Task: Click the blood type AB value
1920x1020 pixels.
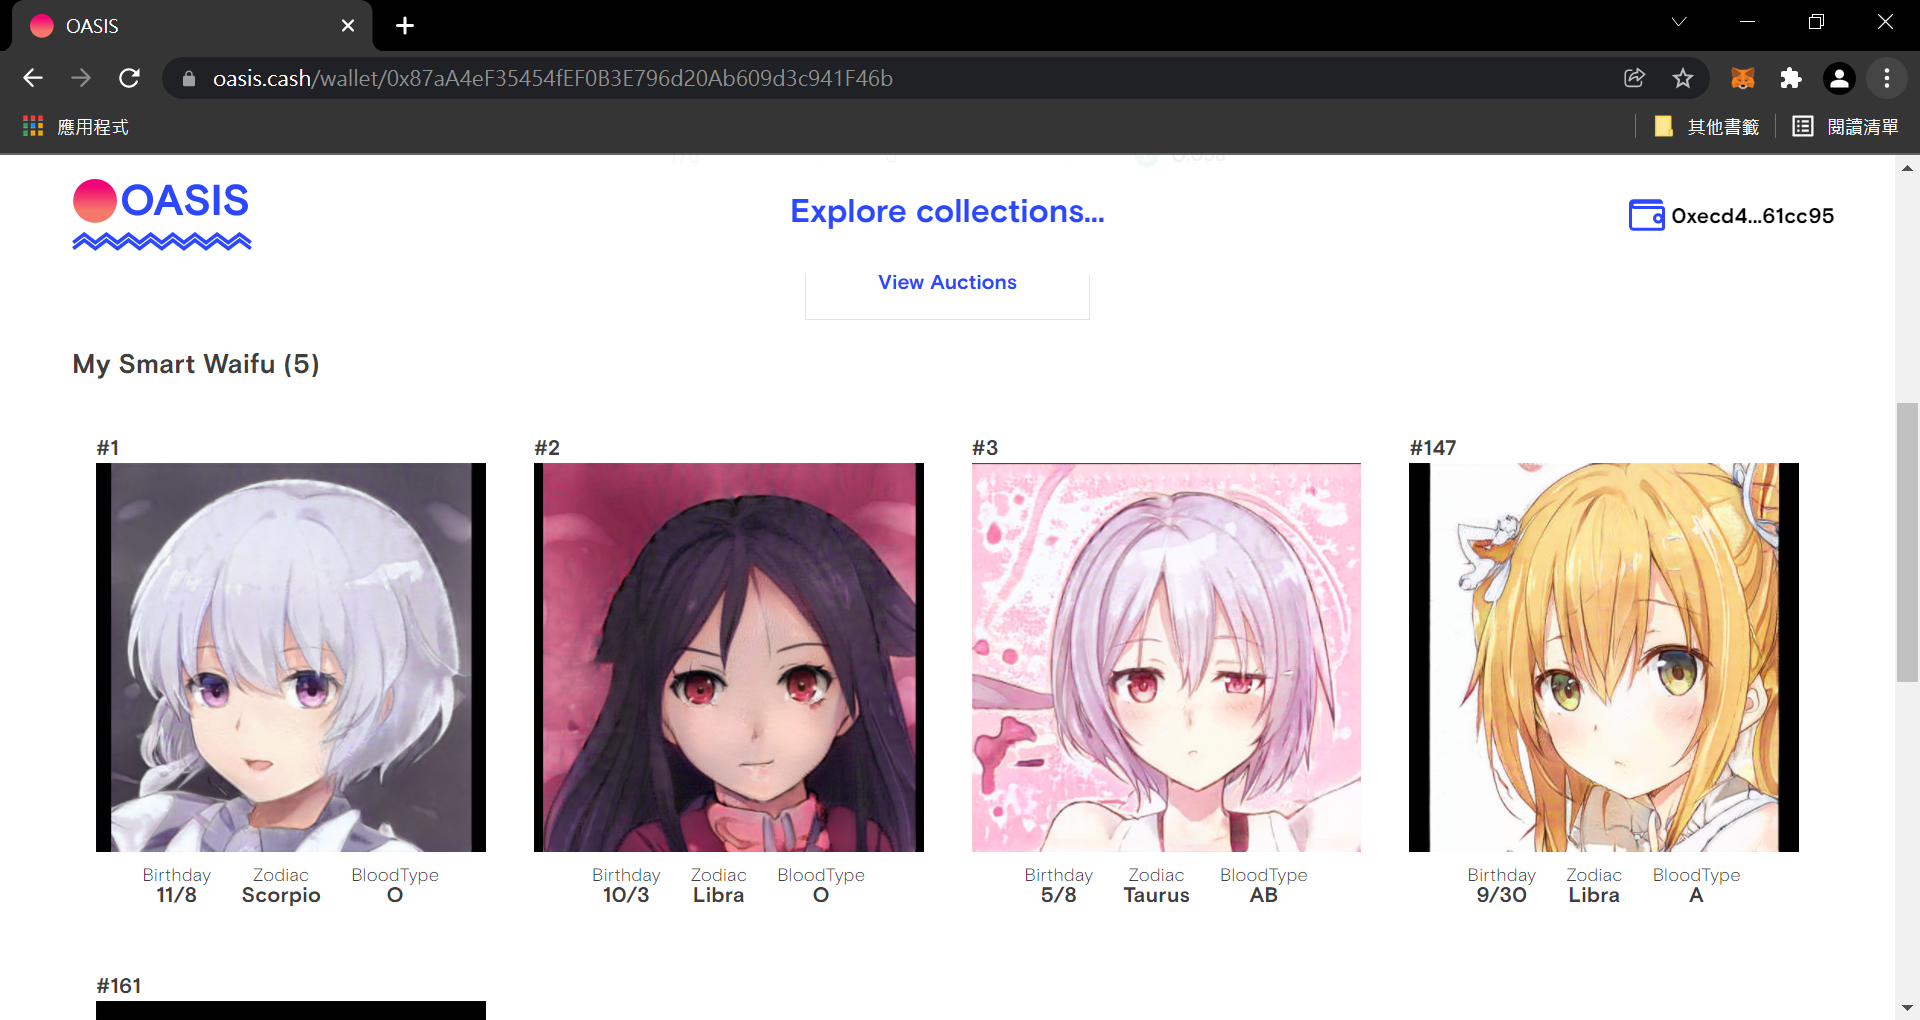Action: tap(1264, 896)
